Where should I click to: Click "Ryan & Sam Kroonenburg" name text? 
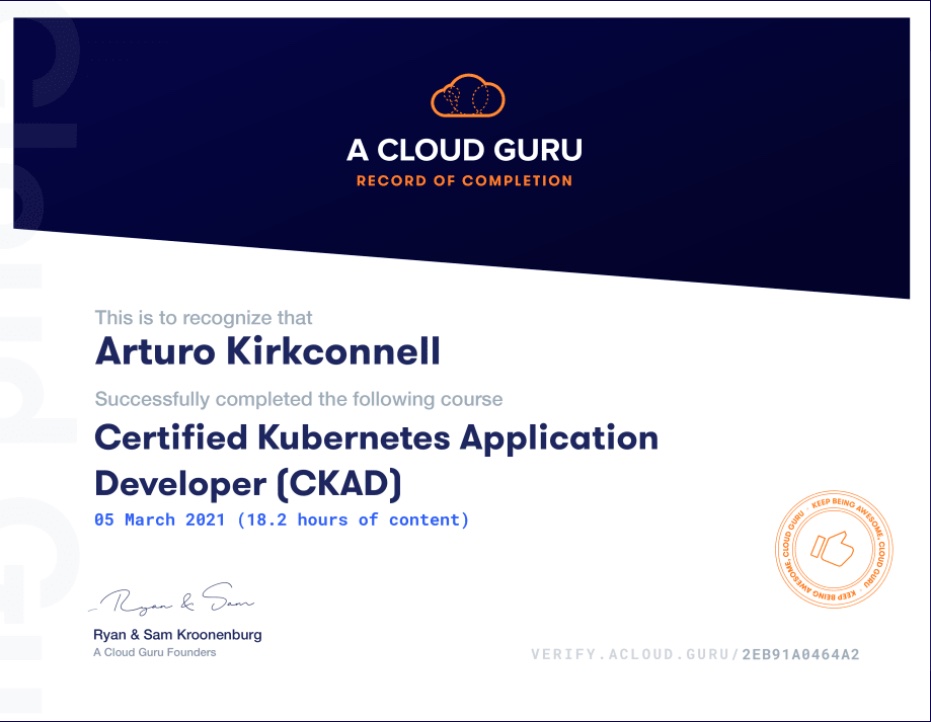pos(178,635)
